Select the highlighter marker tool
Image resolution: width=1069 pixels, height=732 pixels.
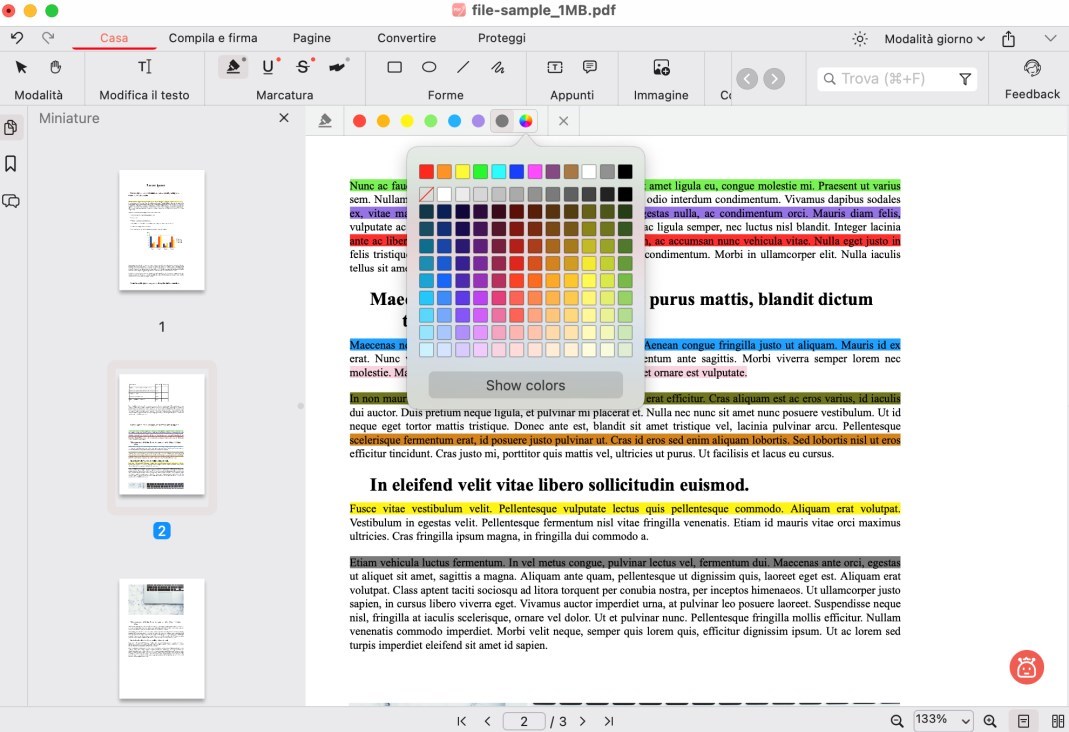tap(233, 67)
